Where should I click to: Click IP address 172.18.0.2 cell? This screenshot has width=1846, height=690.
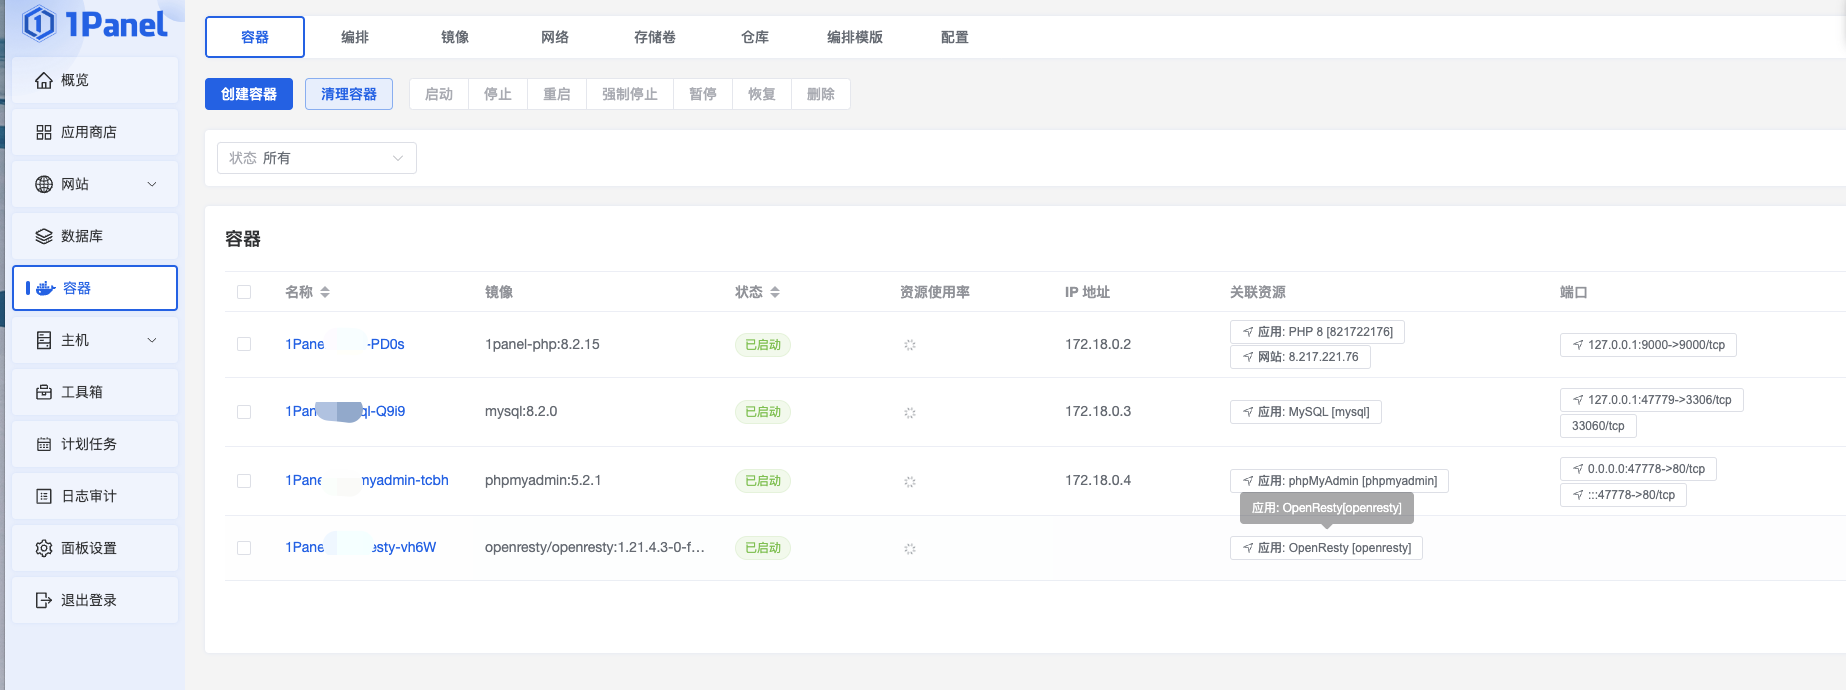[x=1098, y=344]
